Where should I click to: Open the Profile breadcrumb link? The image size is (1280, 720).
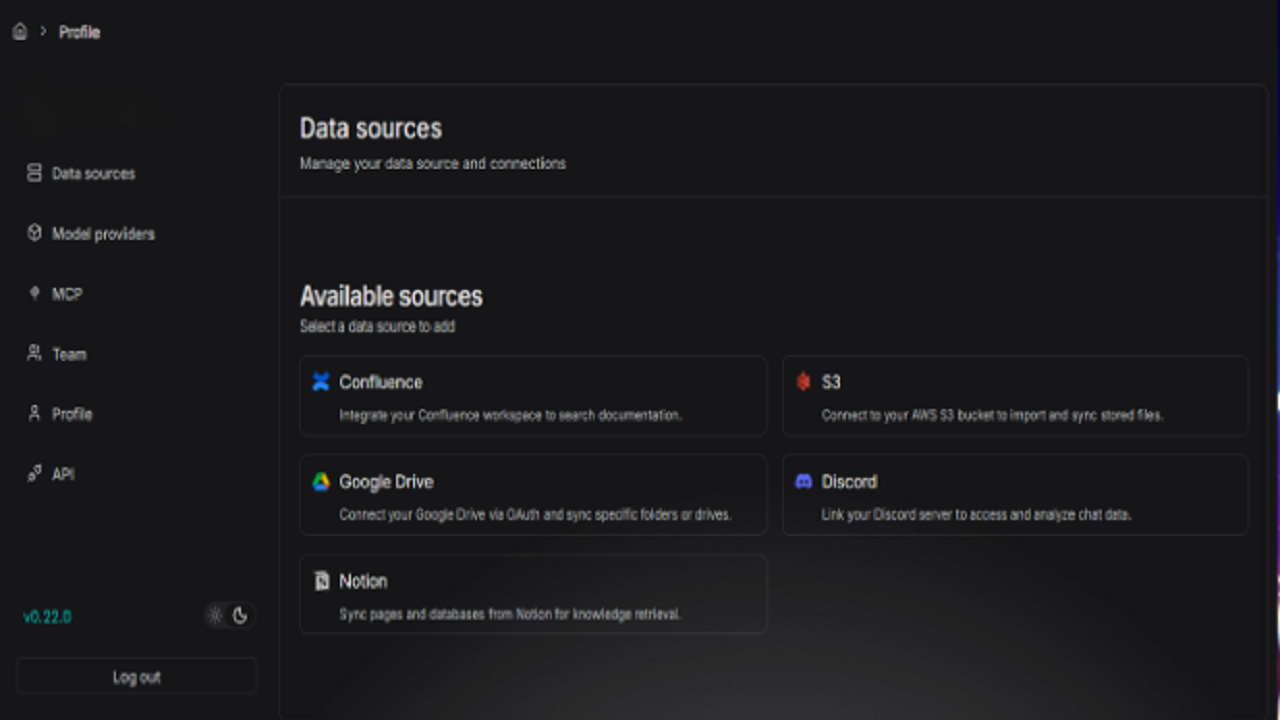pyautogui.click(x=79, y=32)
